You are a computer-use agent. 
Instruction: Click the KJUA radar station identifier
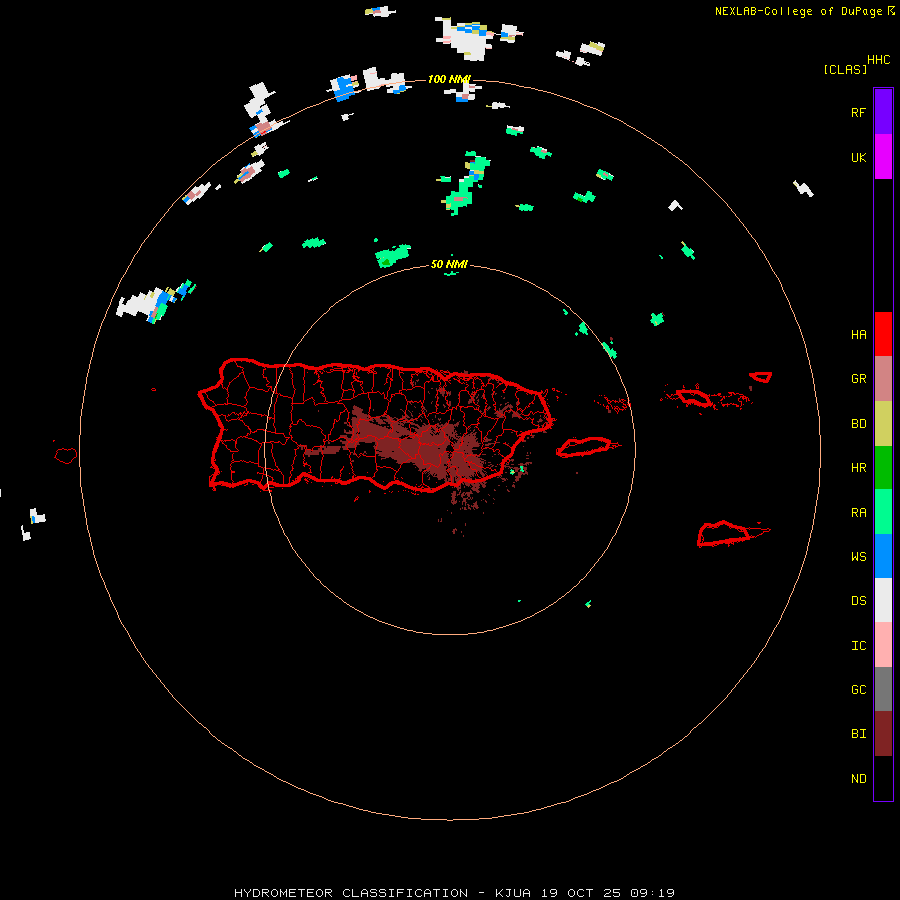pos(513,893)
